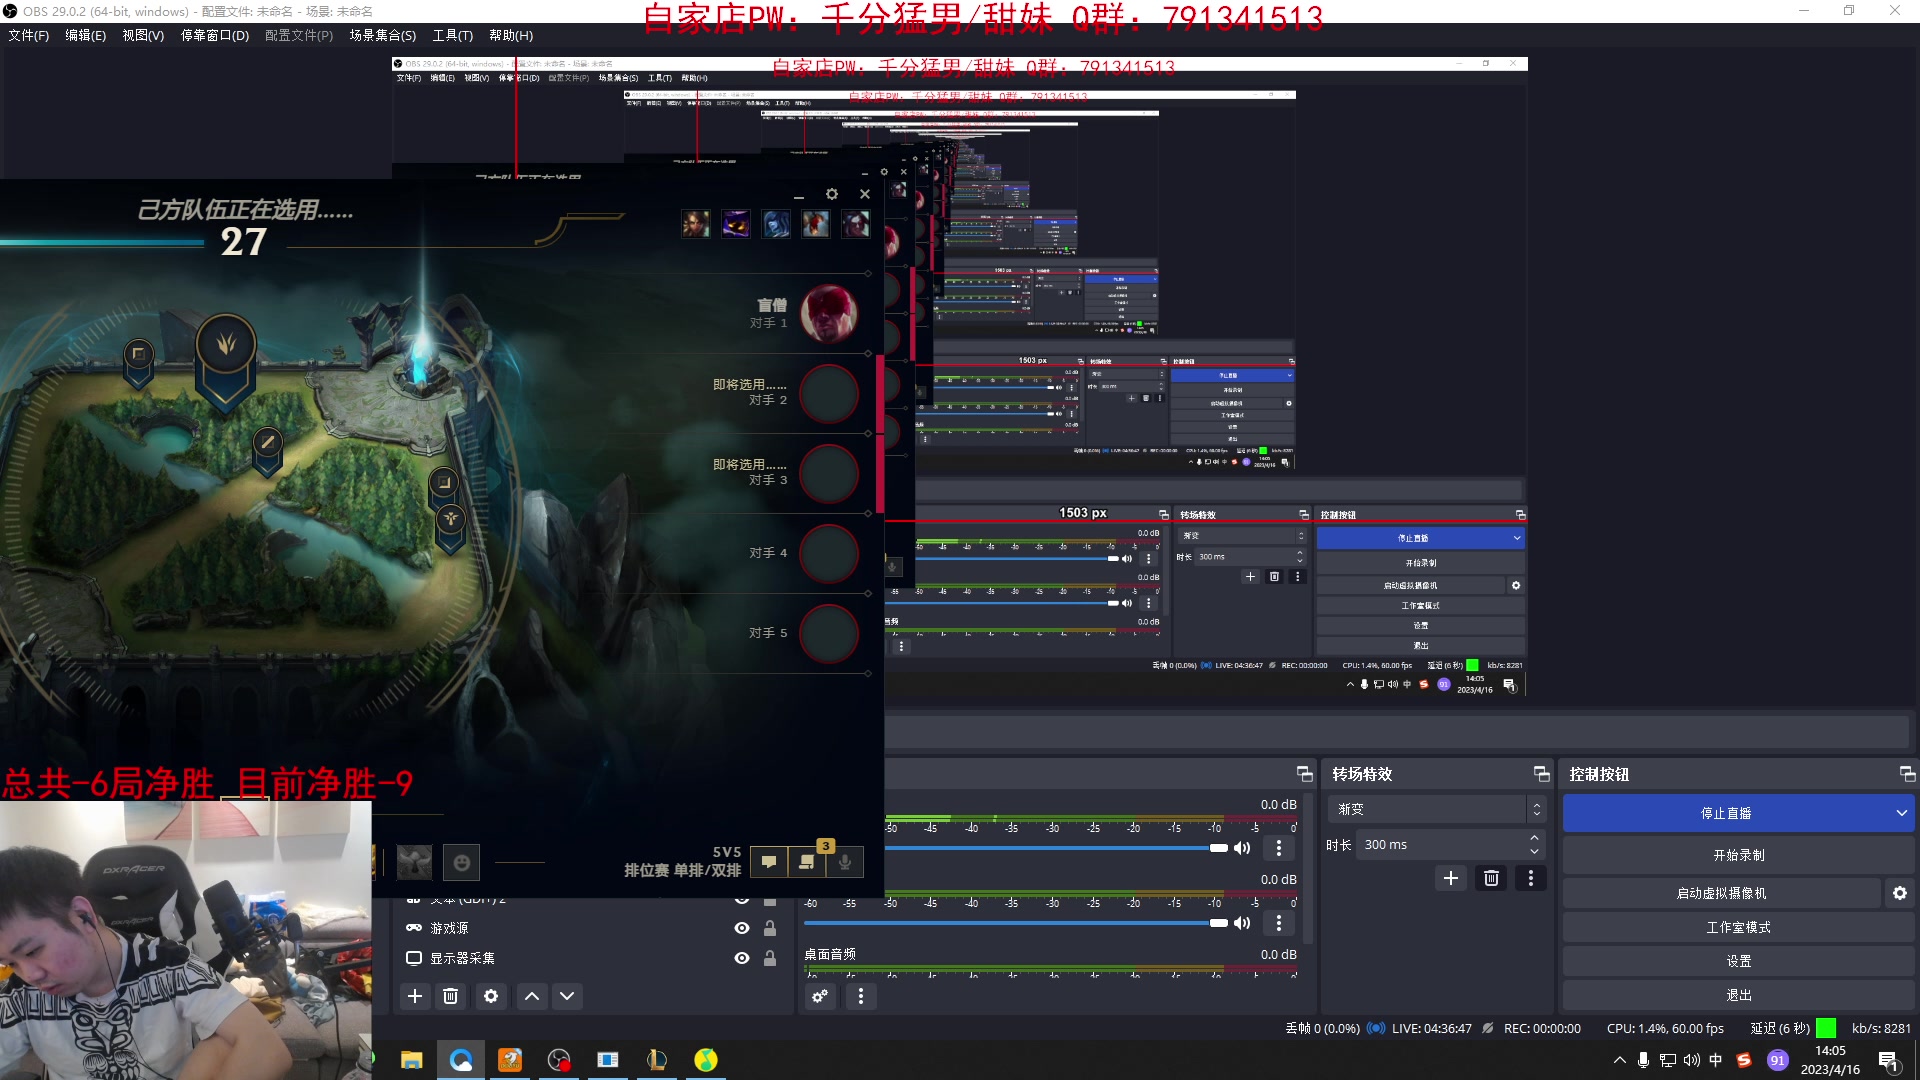Open League missions scroll icon with badge 3
Screen dimensions: 1920x1080
coord(807,862)
